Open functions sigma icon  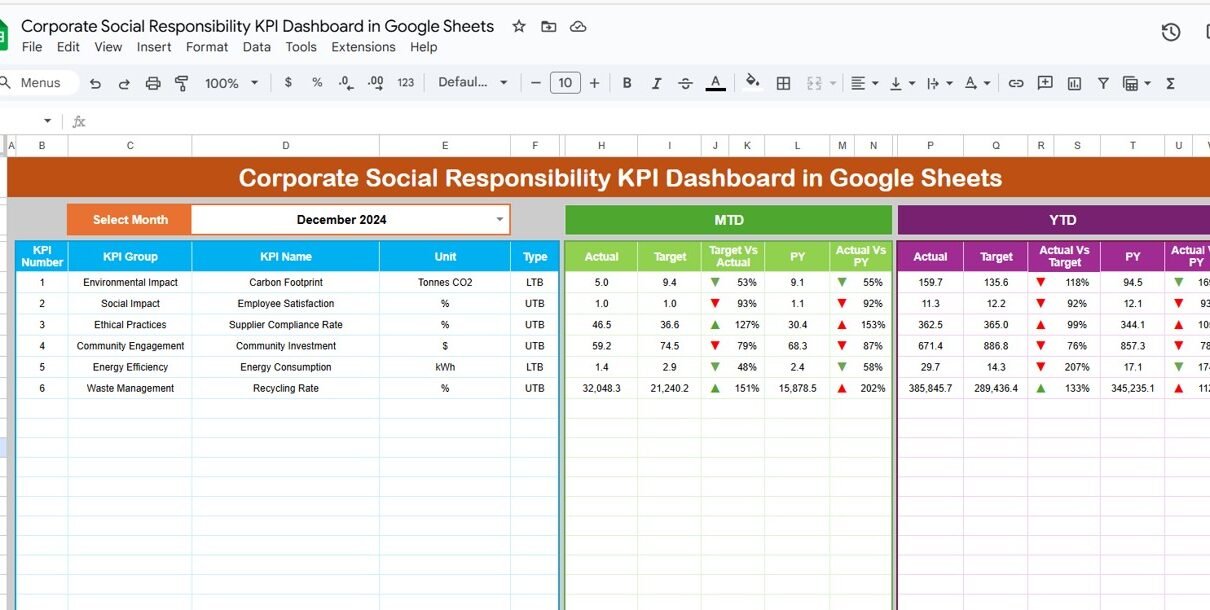click(1170, 83)
